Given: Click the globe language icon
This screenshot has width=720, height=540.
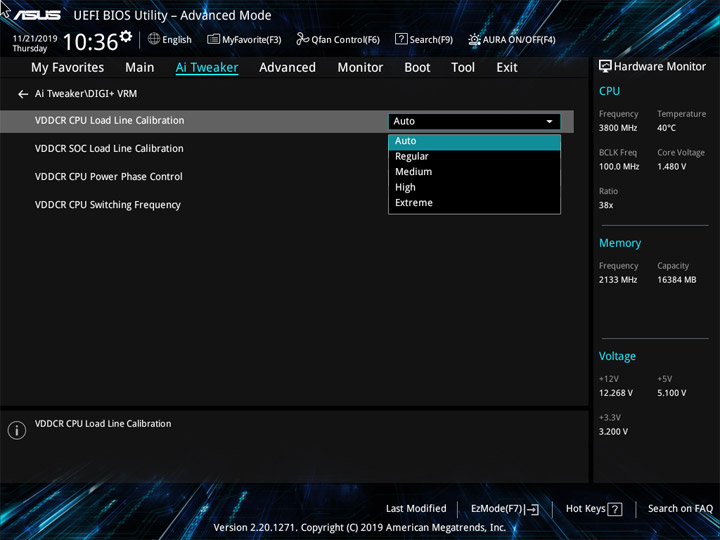Looking at the screenshot, I should coord(154,39).
